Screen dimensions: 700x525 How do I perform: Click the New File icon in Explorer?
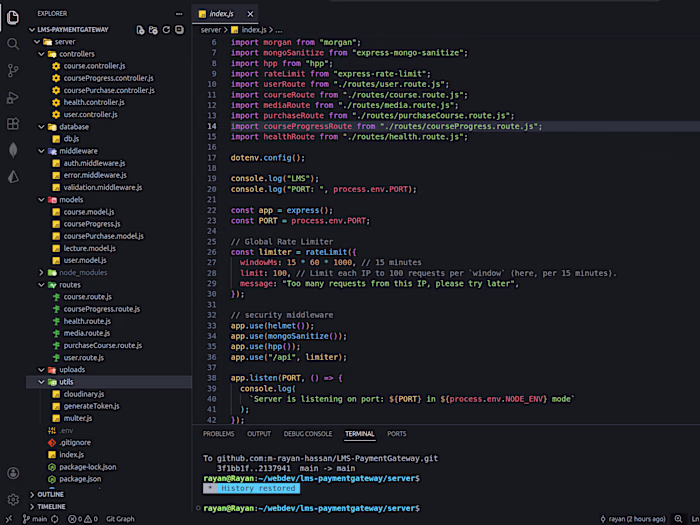click(x=140, y=29)
